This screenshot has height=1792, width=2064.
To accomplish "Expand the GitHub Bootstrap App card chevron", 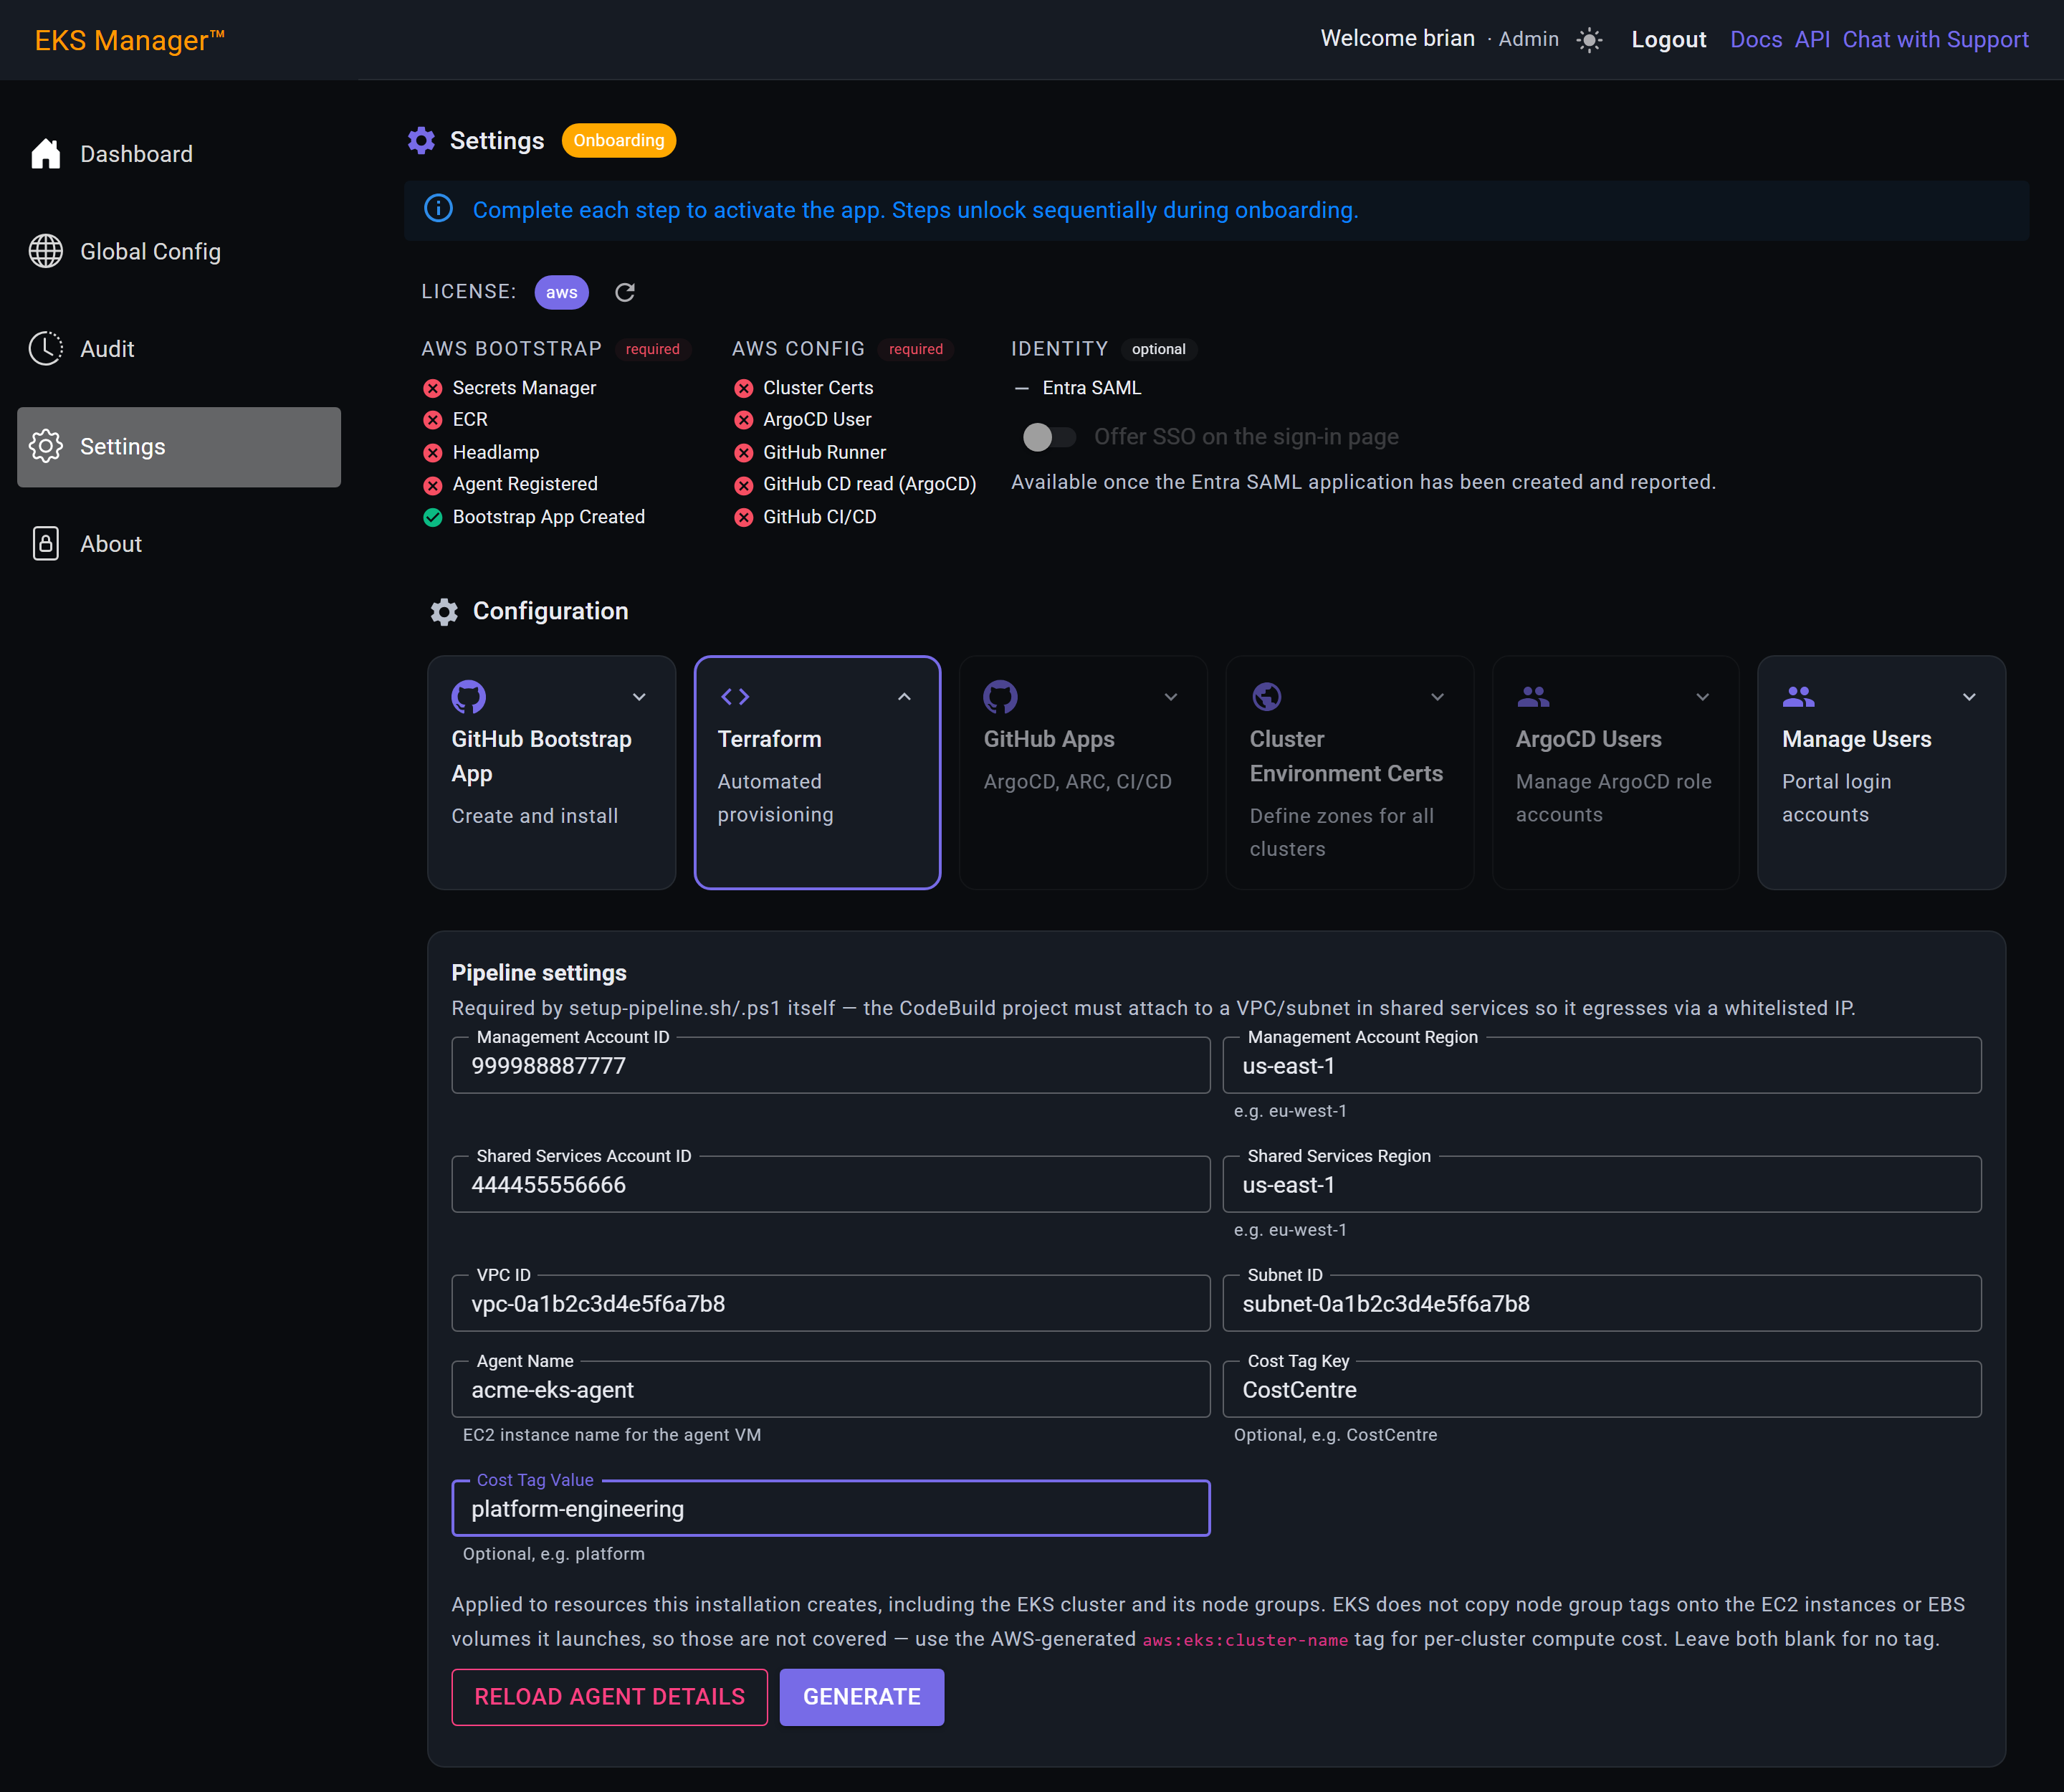I will pyautogui.click(x=639, y=697).
